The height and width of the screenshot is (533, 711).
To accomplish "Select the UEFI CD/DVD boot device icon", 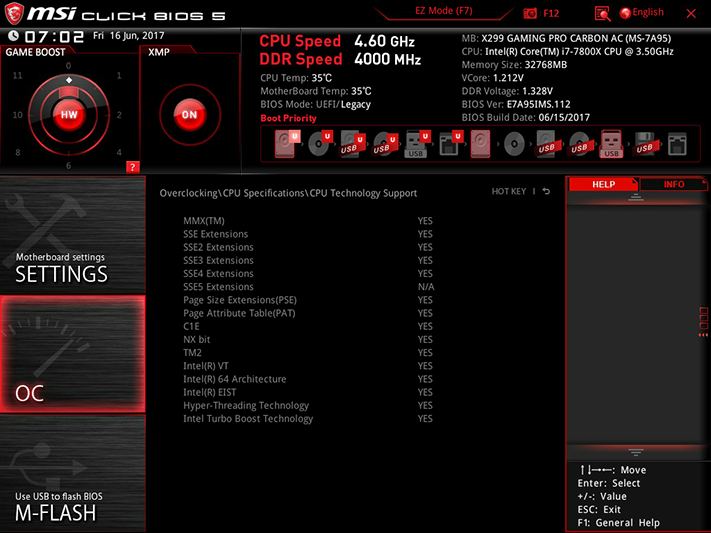I will [x=320, y=144].
